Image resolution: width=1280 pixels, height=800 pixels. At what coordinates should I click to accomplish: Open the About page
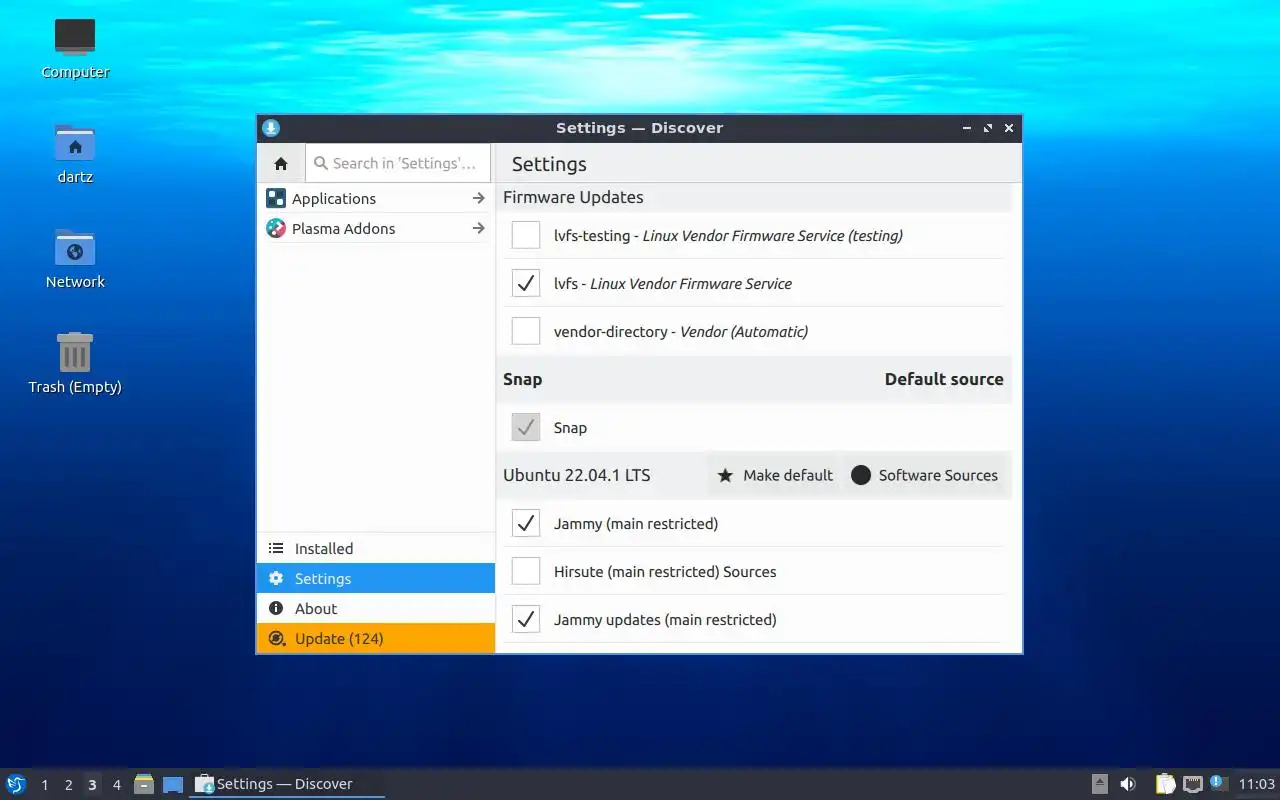[376, 608]
